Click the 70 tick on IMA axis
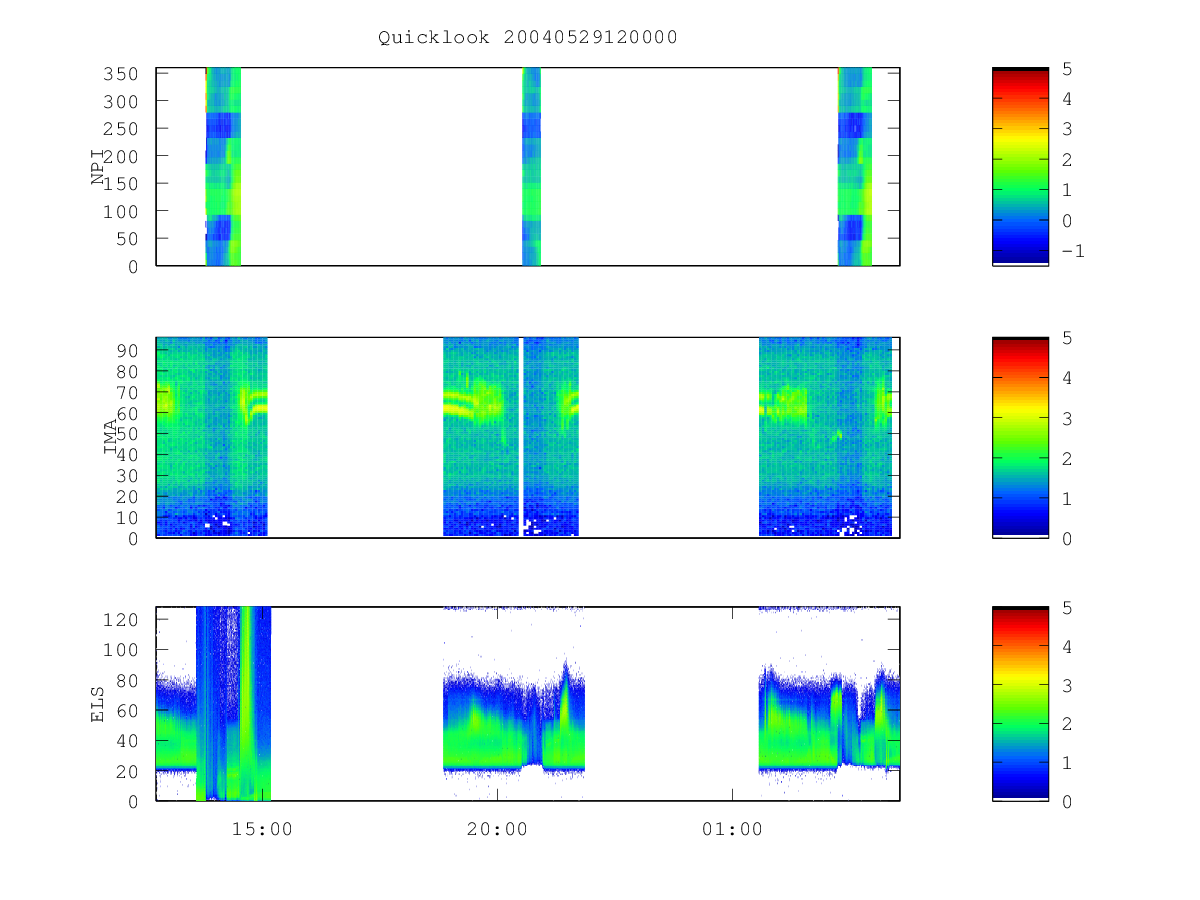The image size is (1200, 900). click(x=128, y=391)
